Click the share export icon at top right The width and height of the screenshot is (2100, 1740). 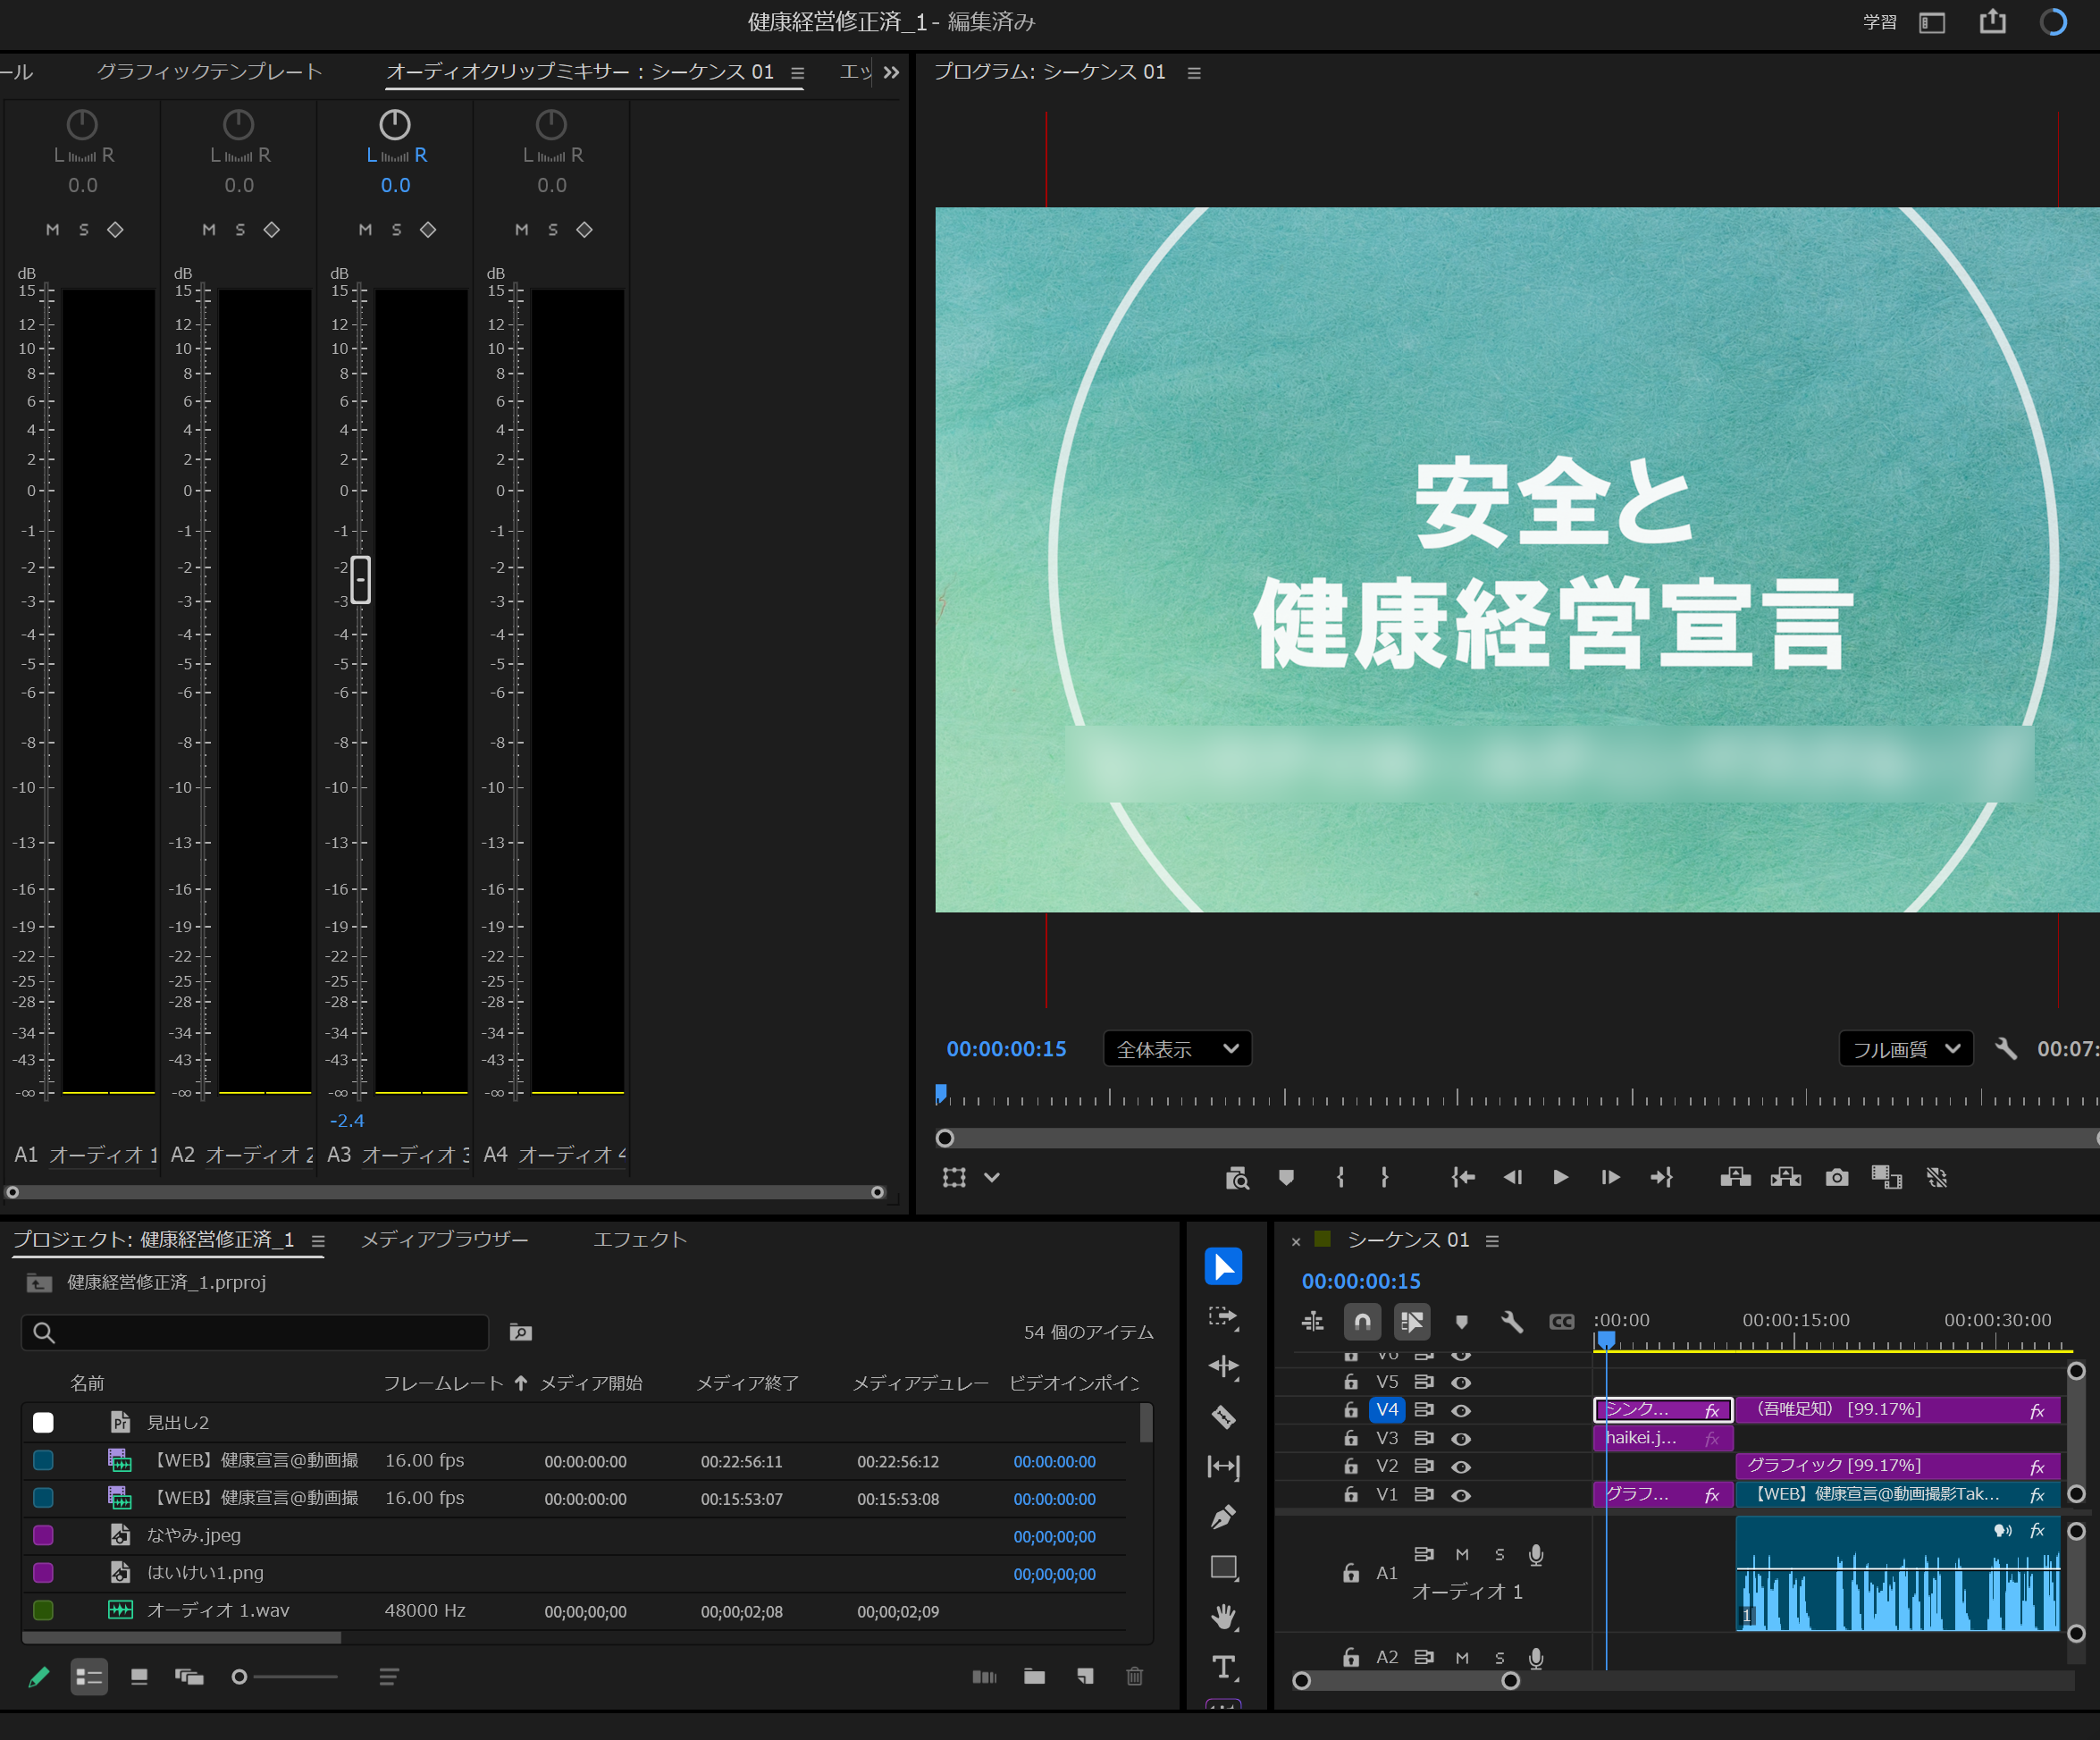pyautogui.click(x=1992, y=21)
